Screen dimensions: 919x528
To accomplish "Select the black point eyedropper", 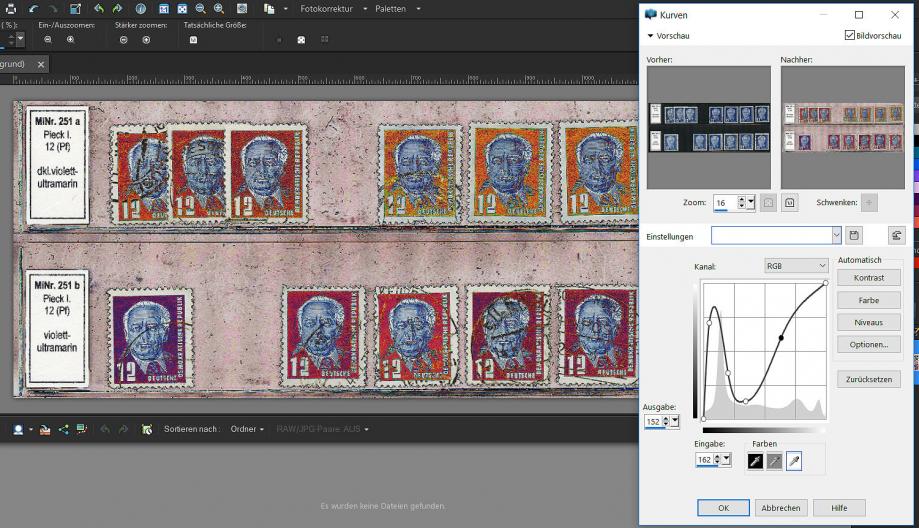I will (755, 461).
